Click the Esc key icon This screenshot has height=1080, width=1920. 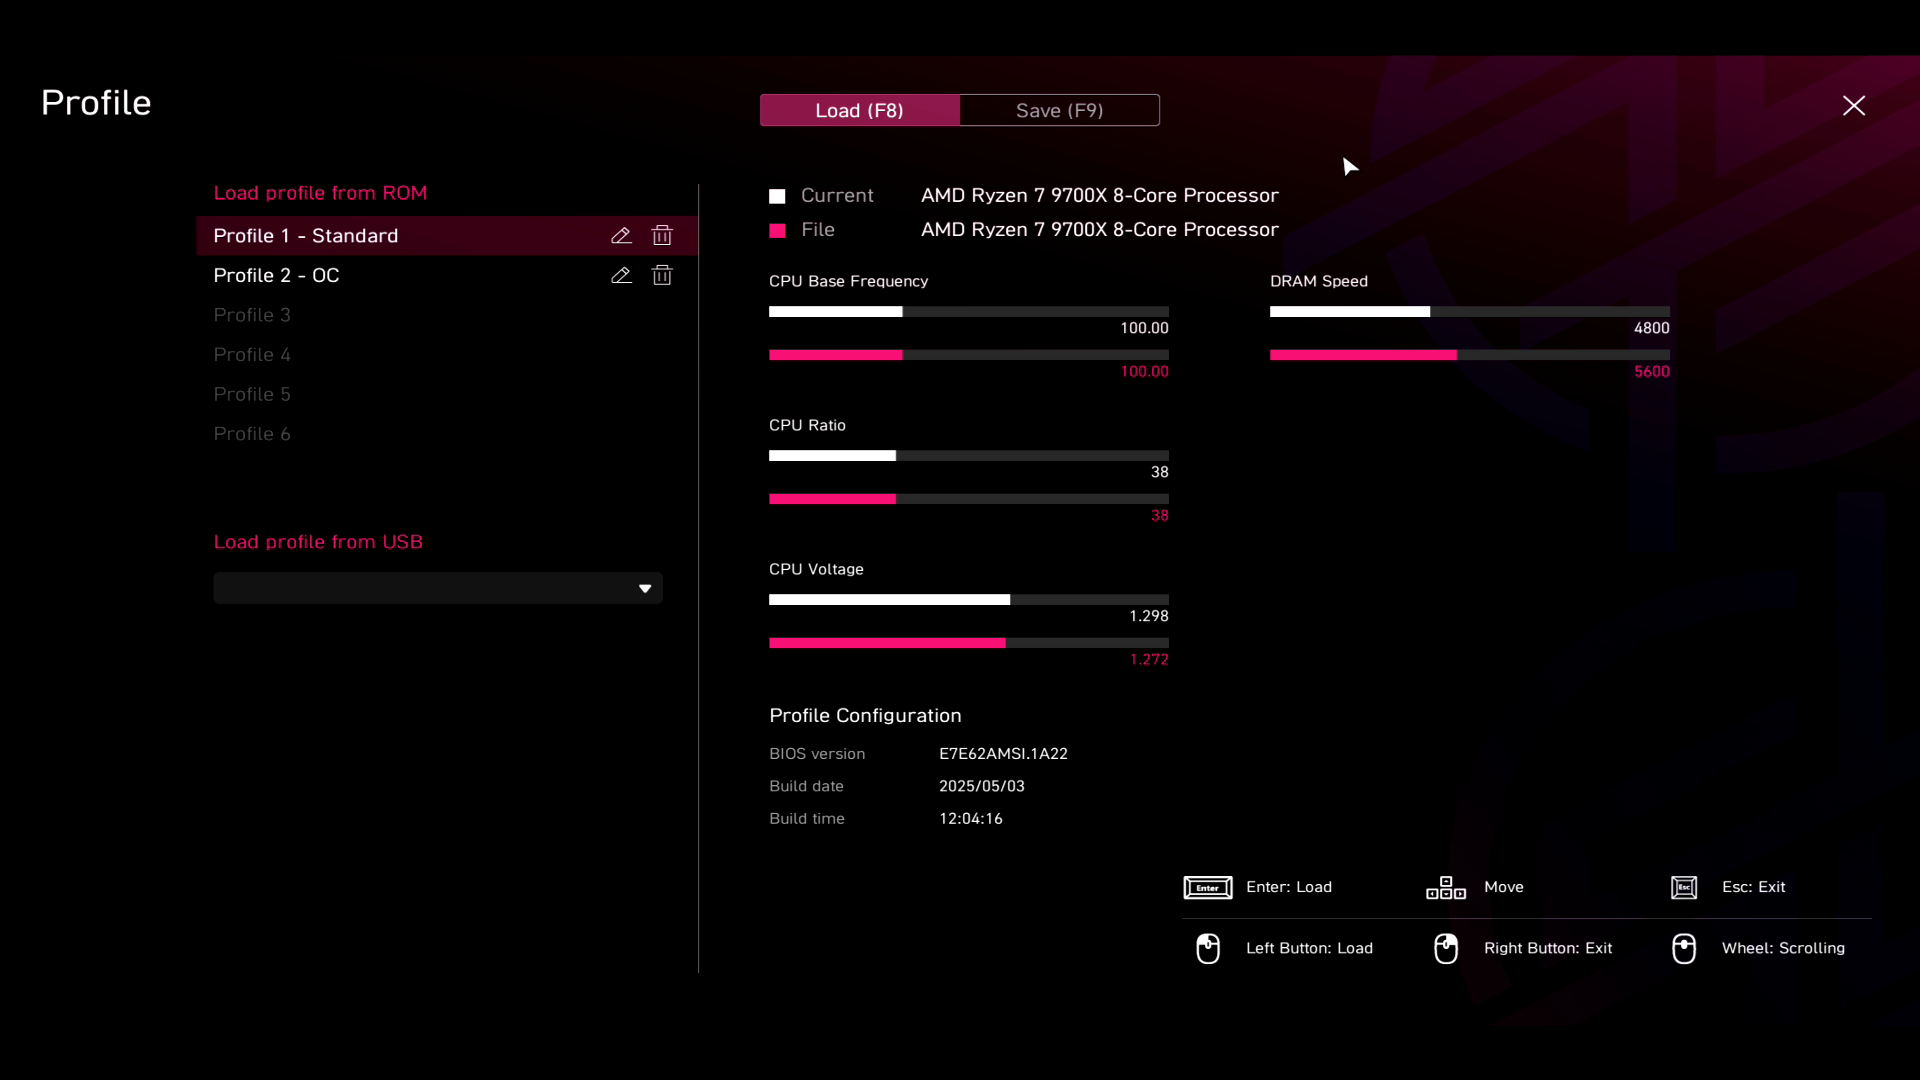point(1684,888)
